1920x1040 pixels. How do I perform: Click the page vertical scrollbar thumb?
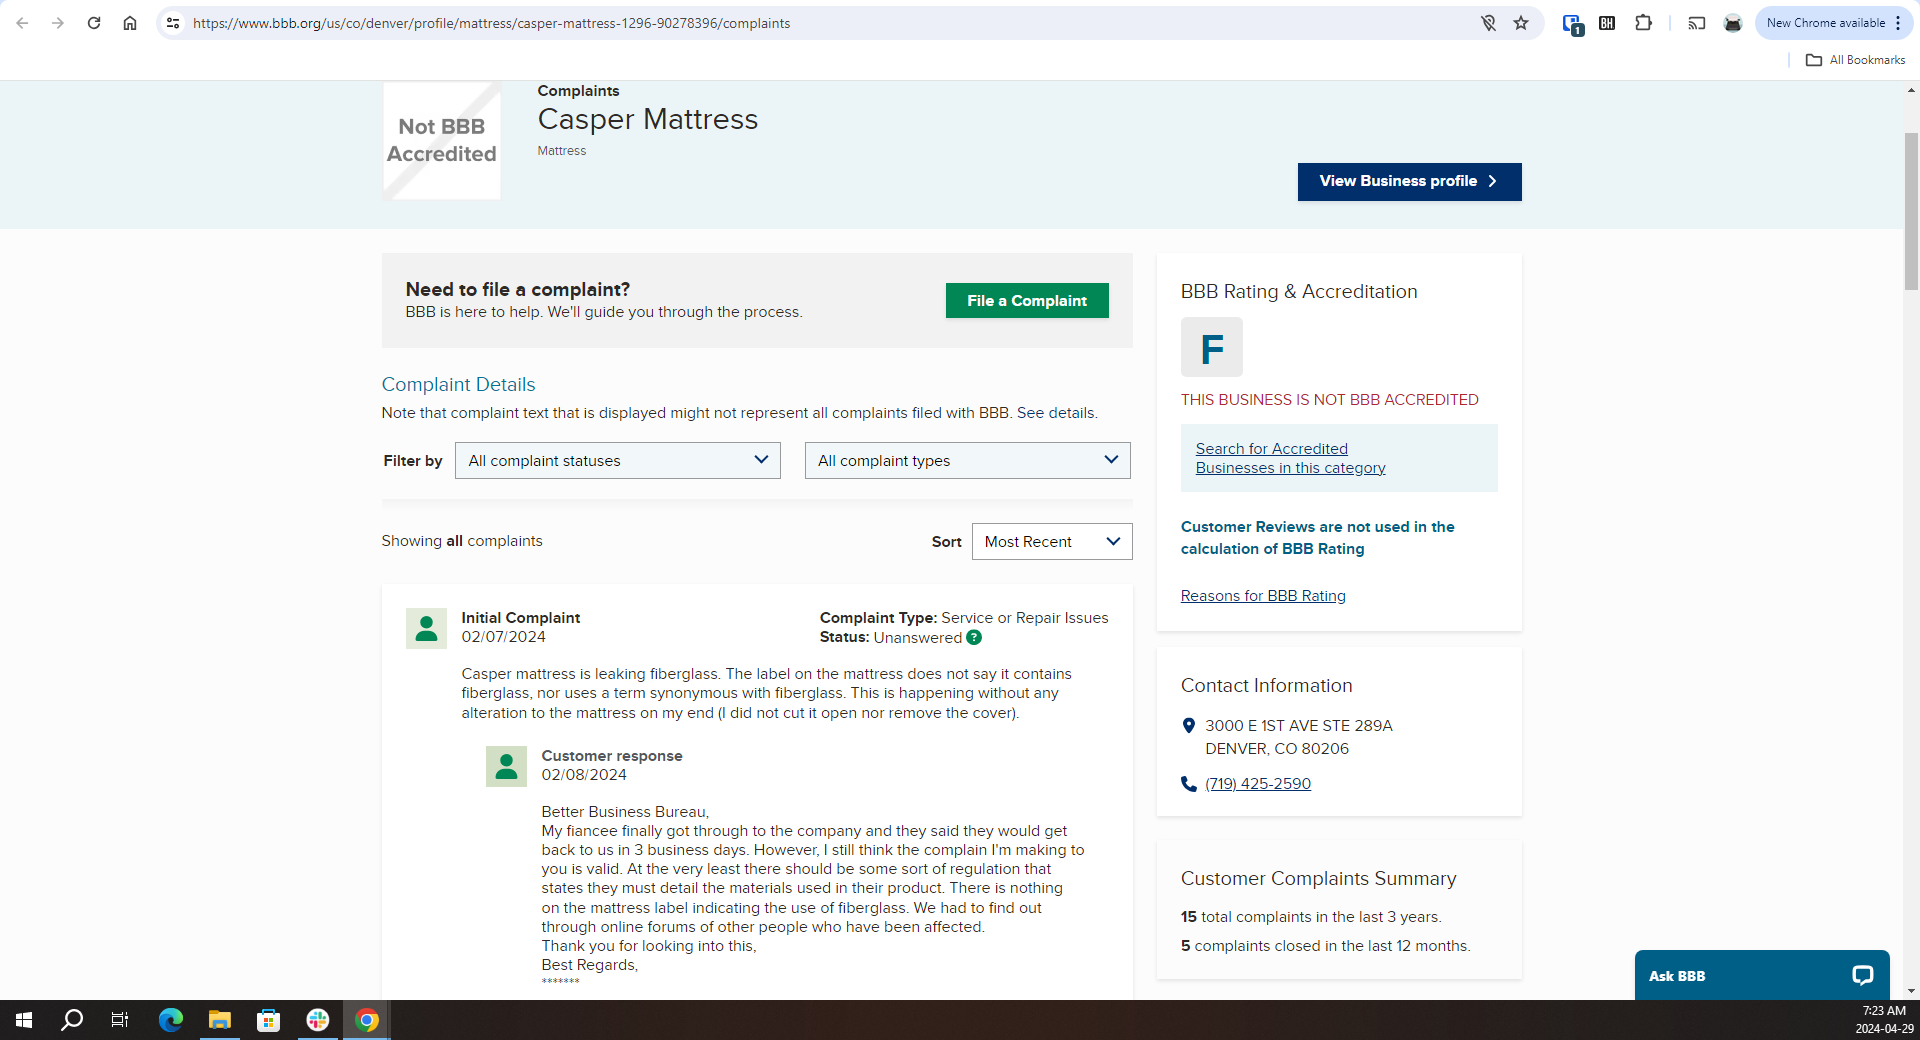coord(1911,210)
